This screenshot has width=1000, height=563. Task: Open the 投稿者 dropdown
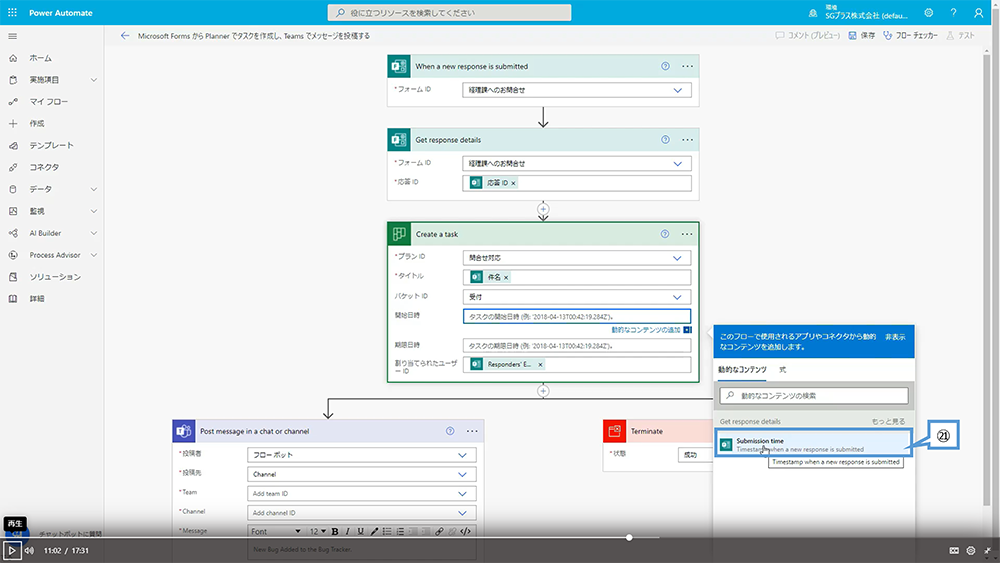pyautogui.click(x=362, y=455)
